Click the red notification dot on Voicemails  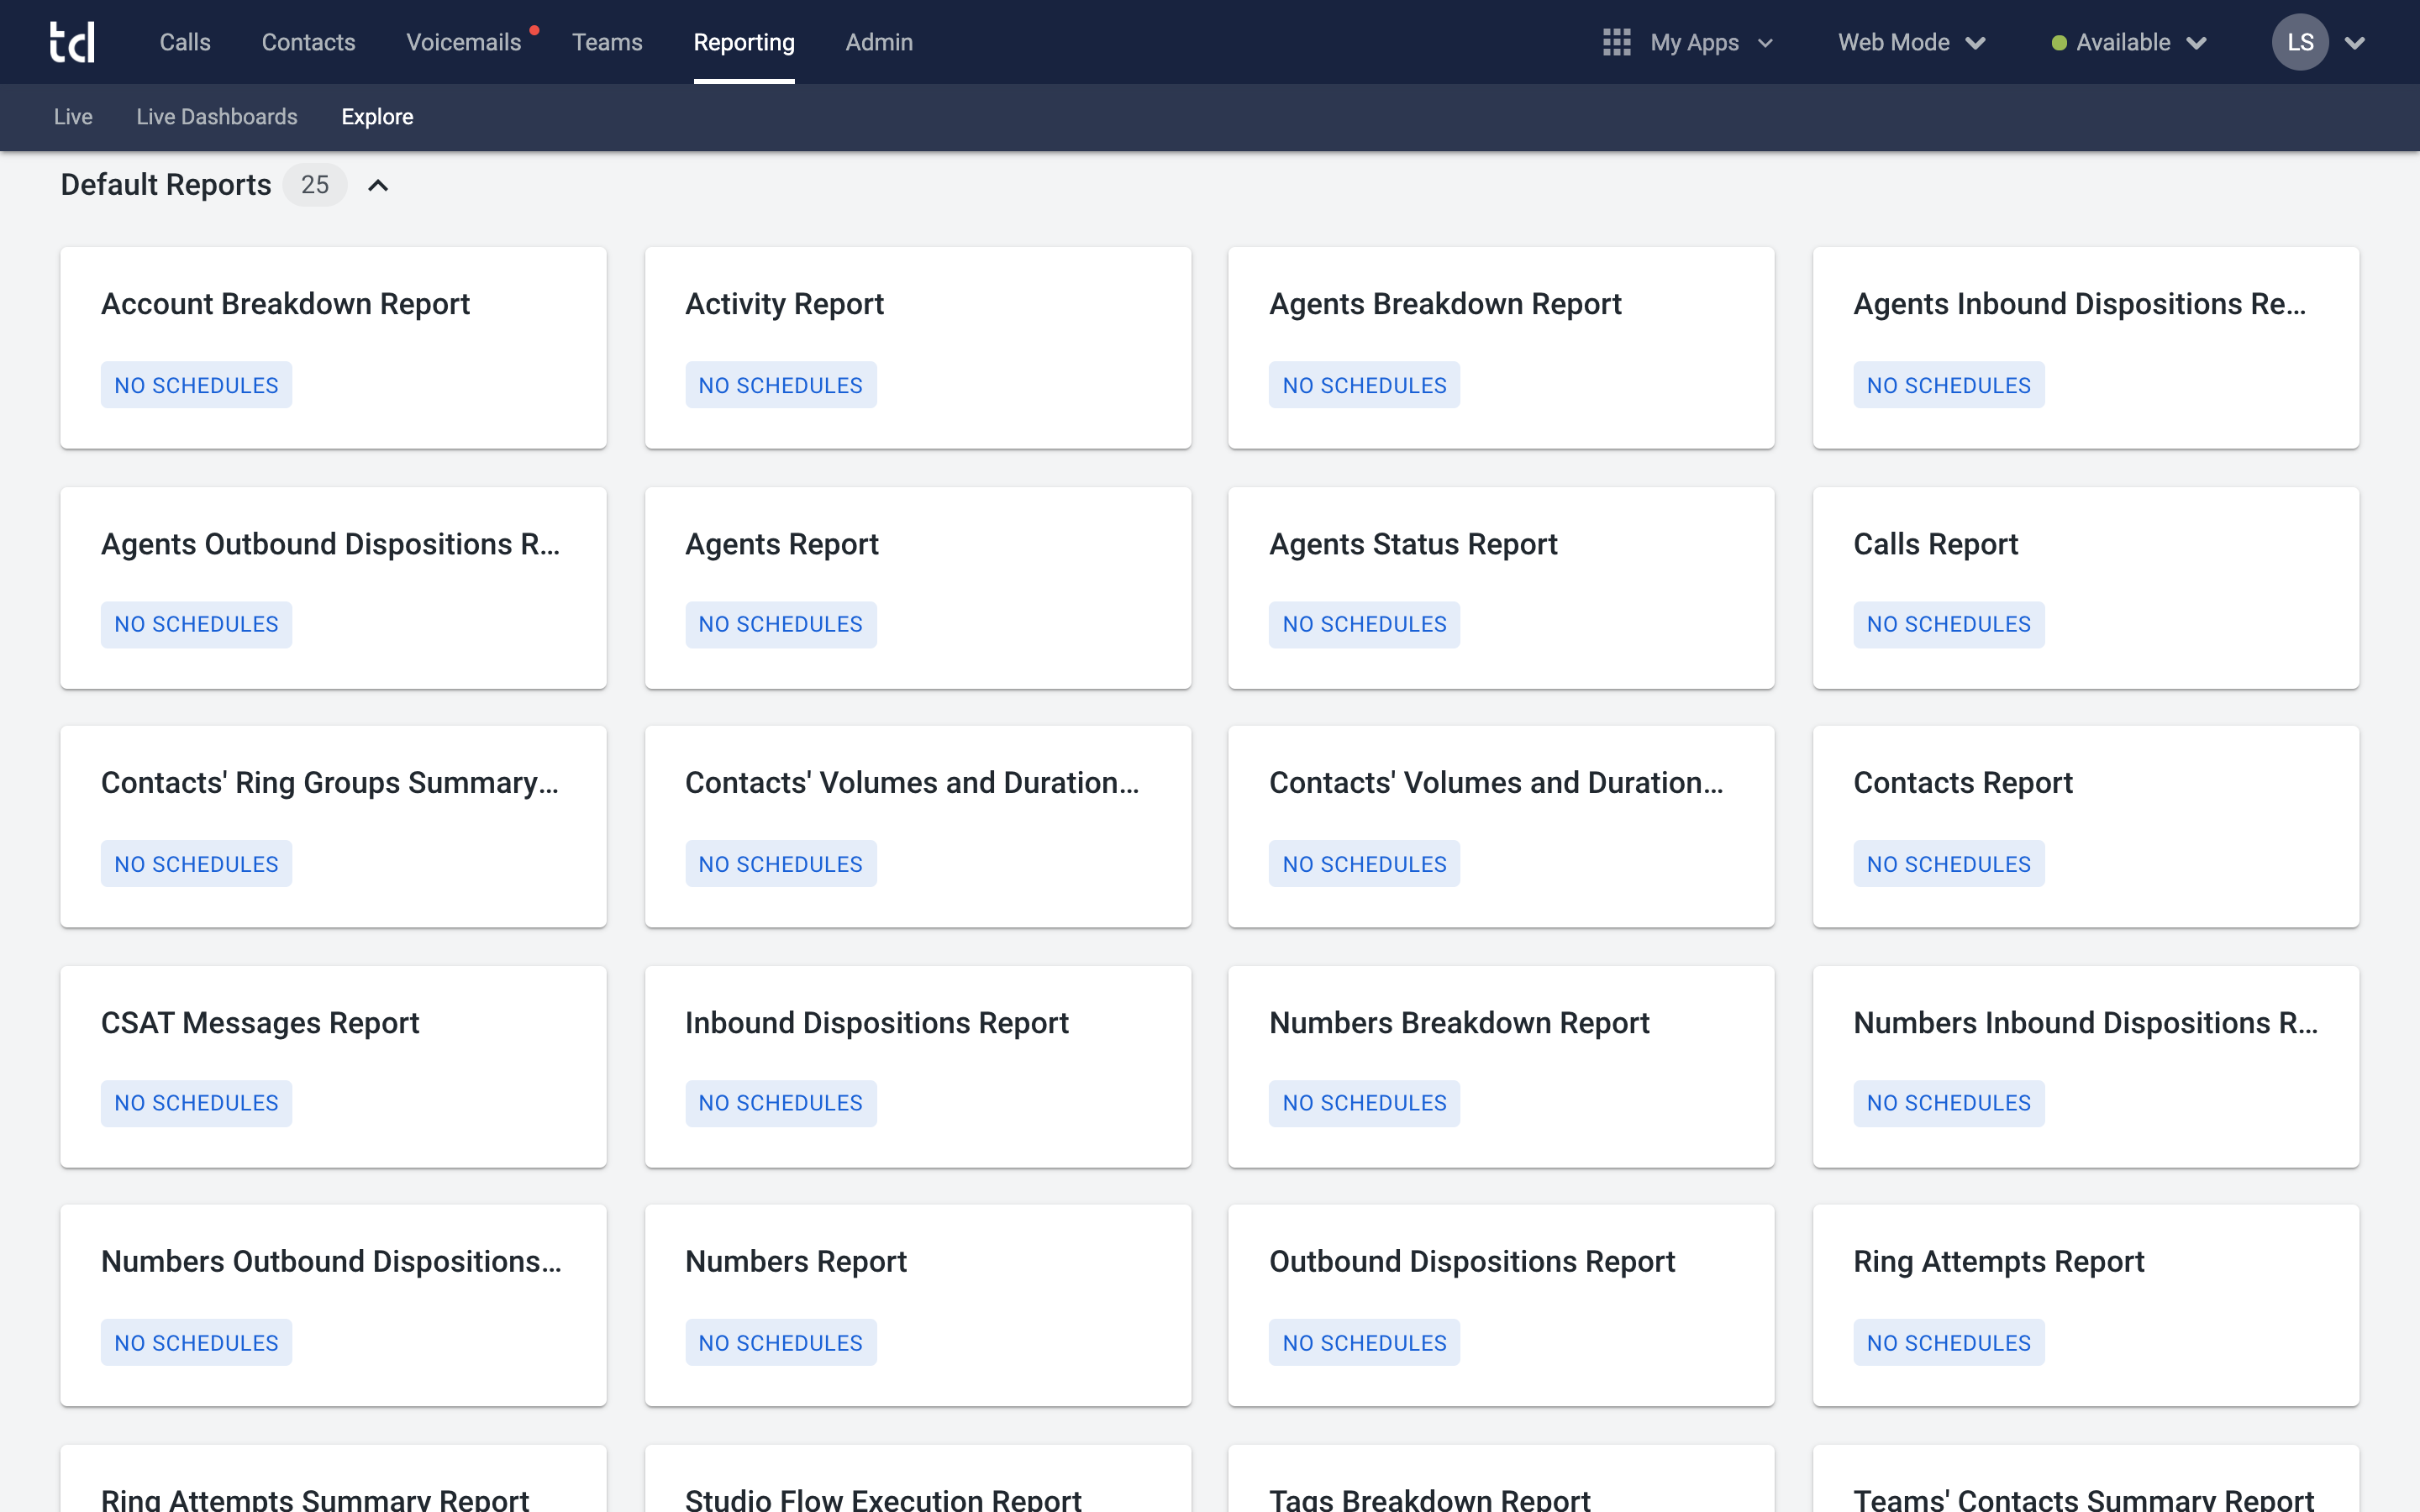pos(536,30)
